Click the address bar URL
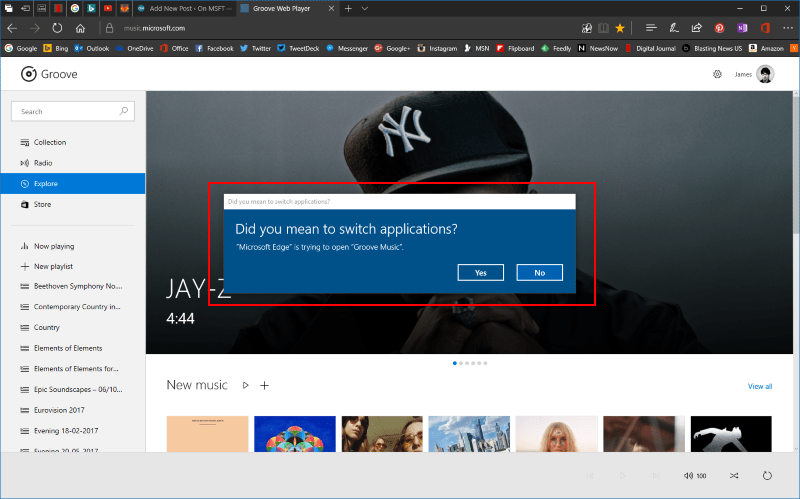Image resolution: width=800 pixels, height=499 pixels. pyautogui.click(x=154, y=29)
